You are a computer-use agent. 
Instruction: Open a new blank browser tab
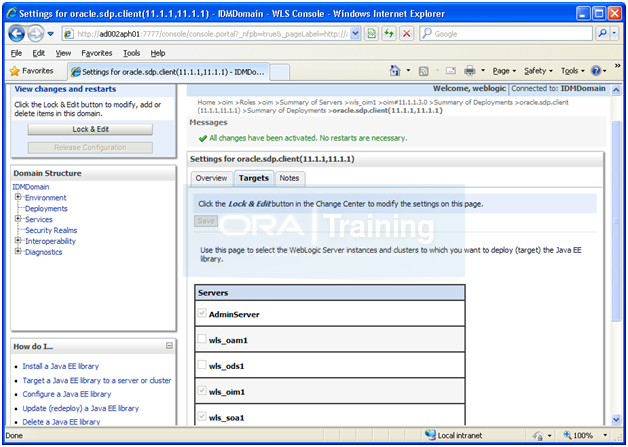coord(280,72)
